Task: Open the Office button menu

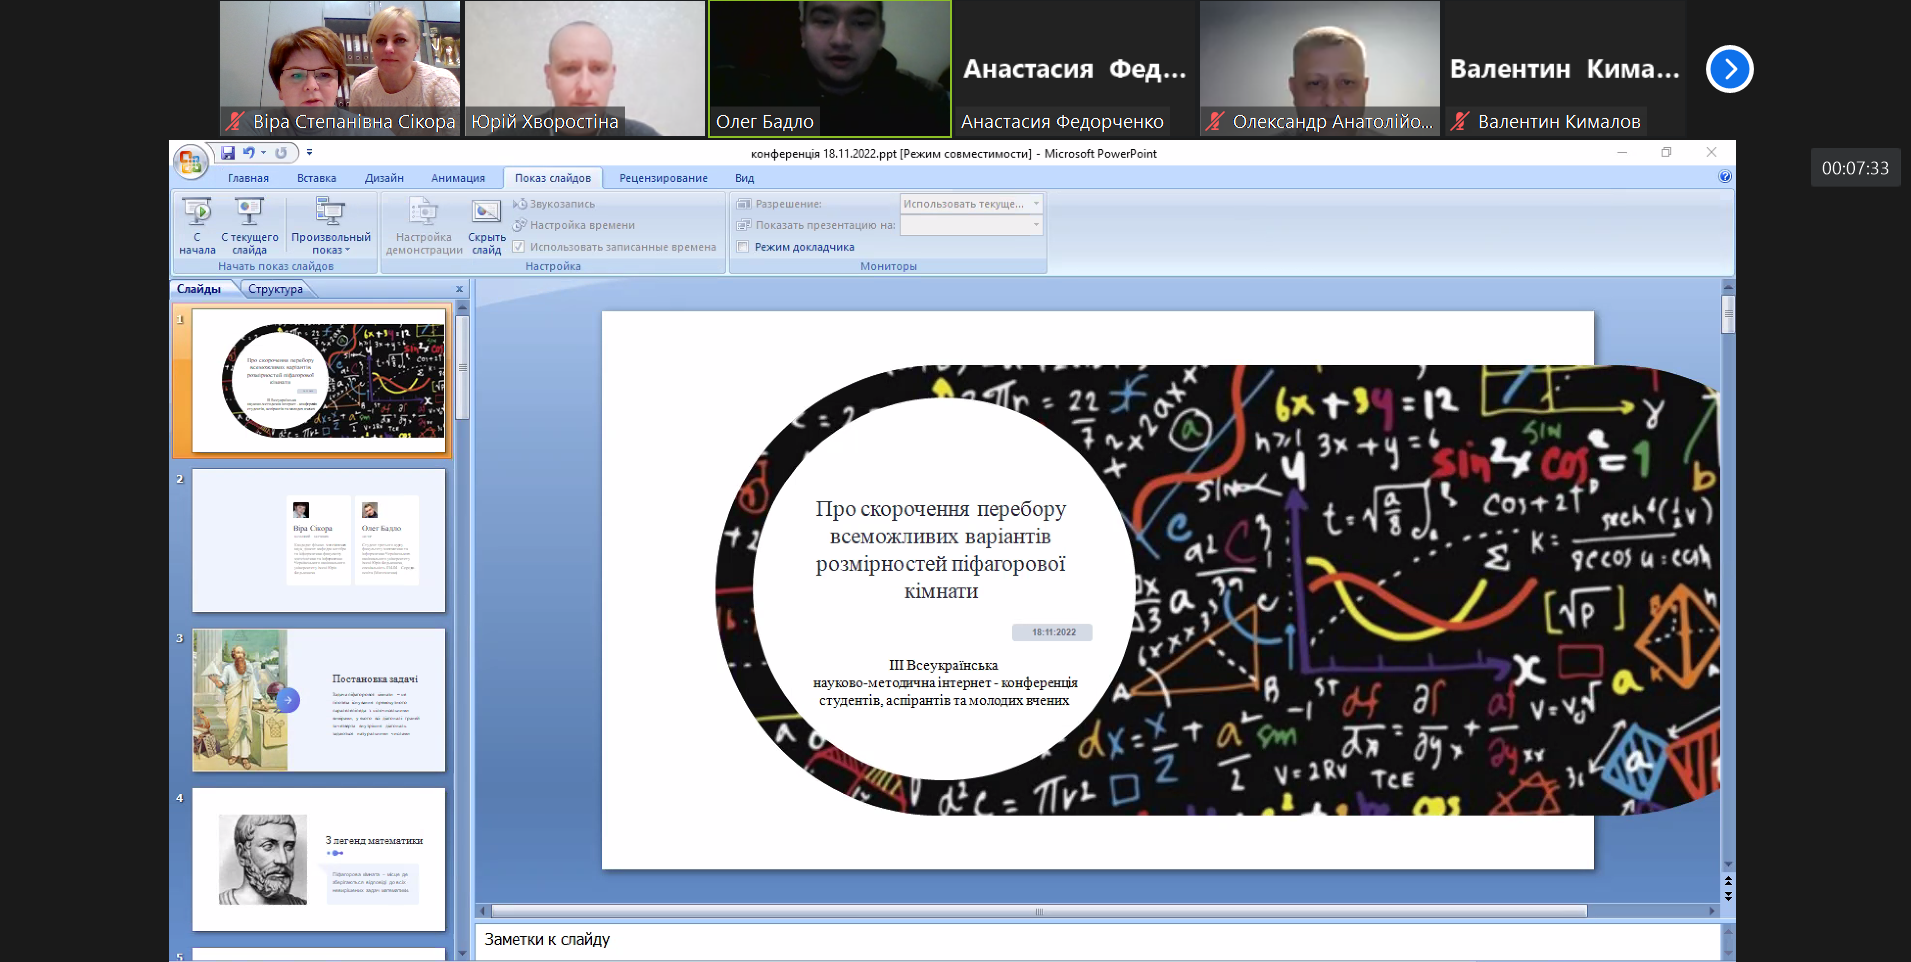Action: [190, 161]
